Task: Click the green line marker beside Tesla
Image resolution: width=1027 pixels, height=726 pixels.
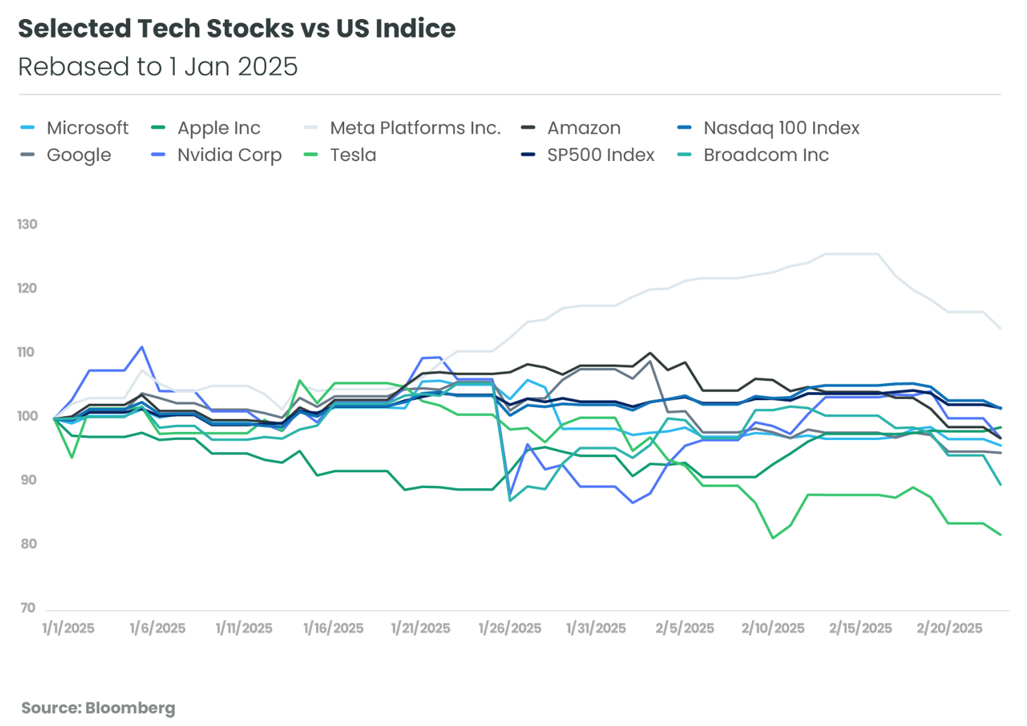Action: click(x=312, y=155)
